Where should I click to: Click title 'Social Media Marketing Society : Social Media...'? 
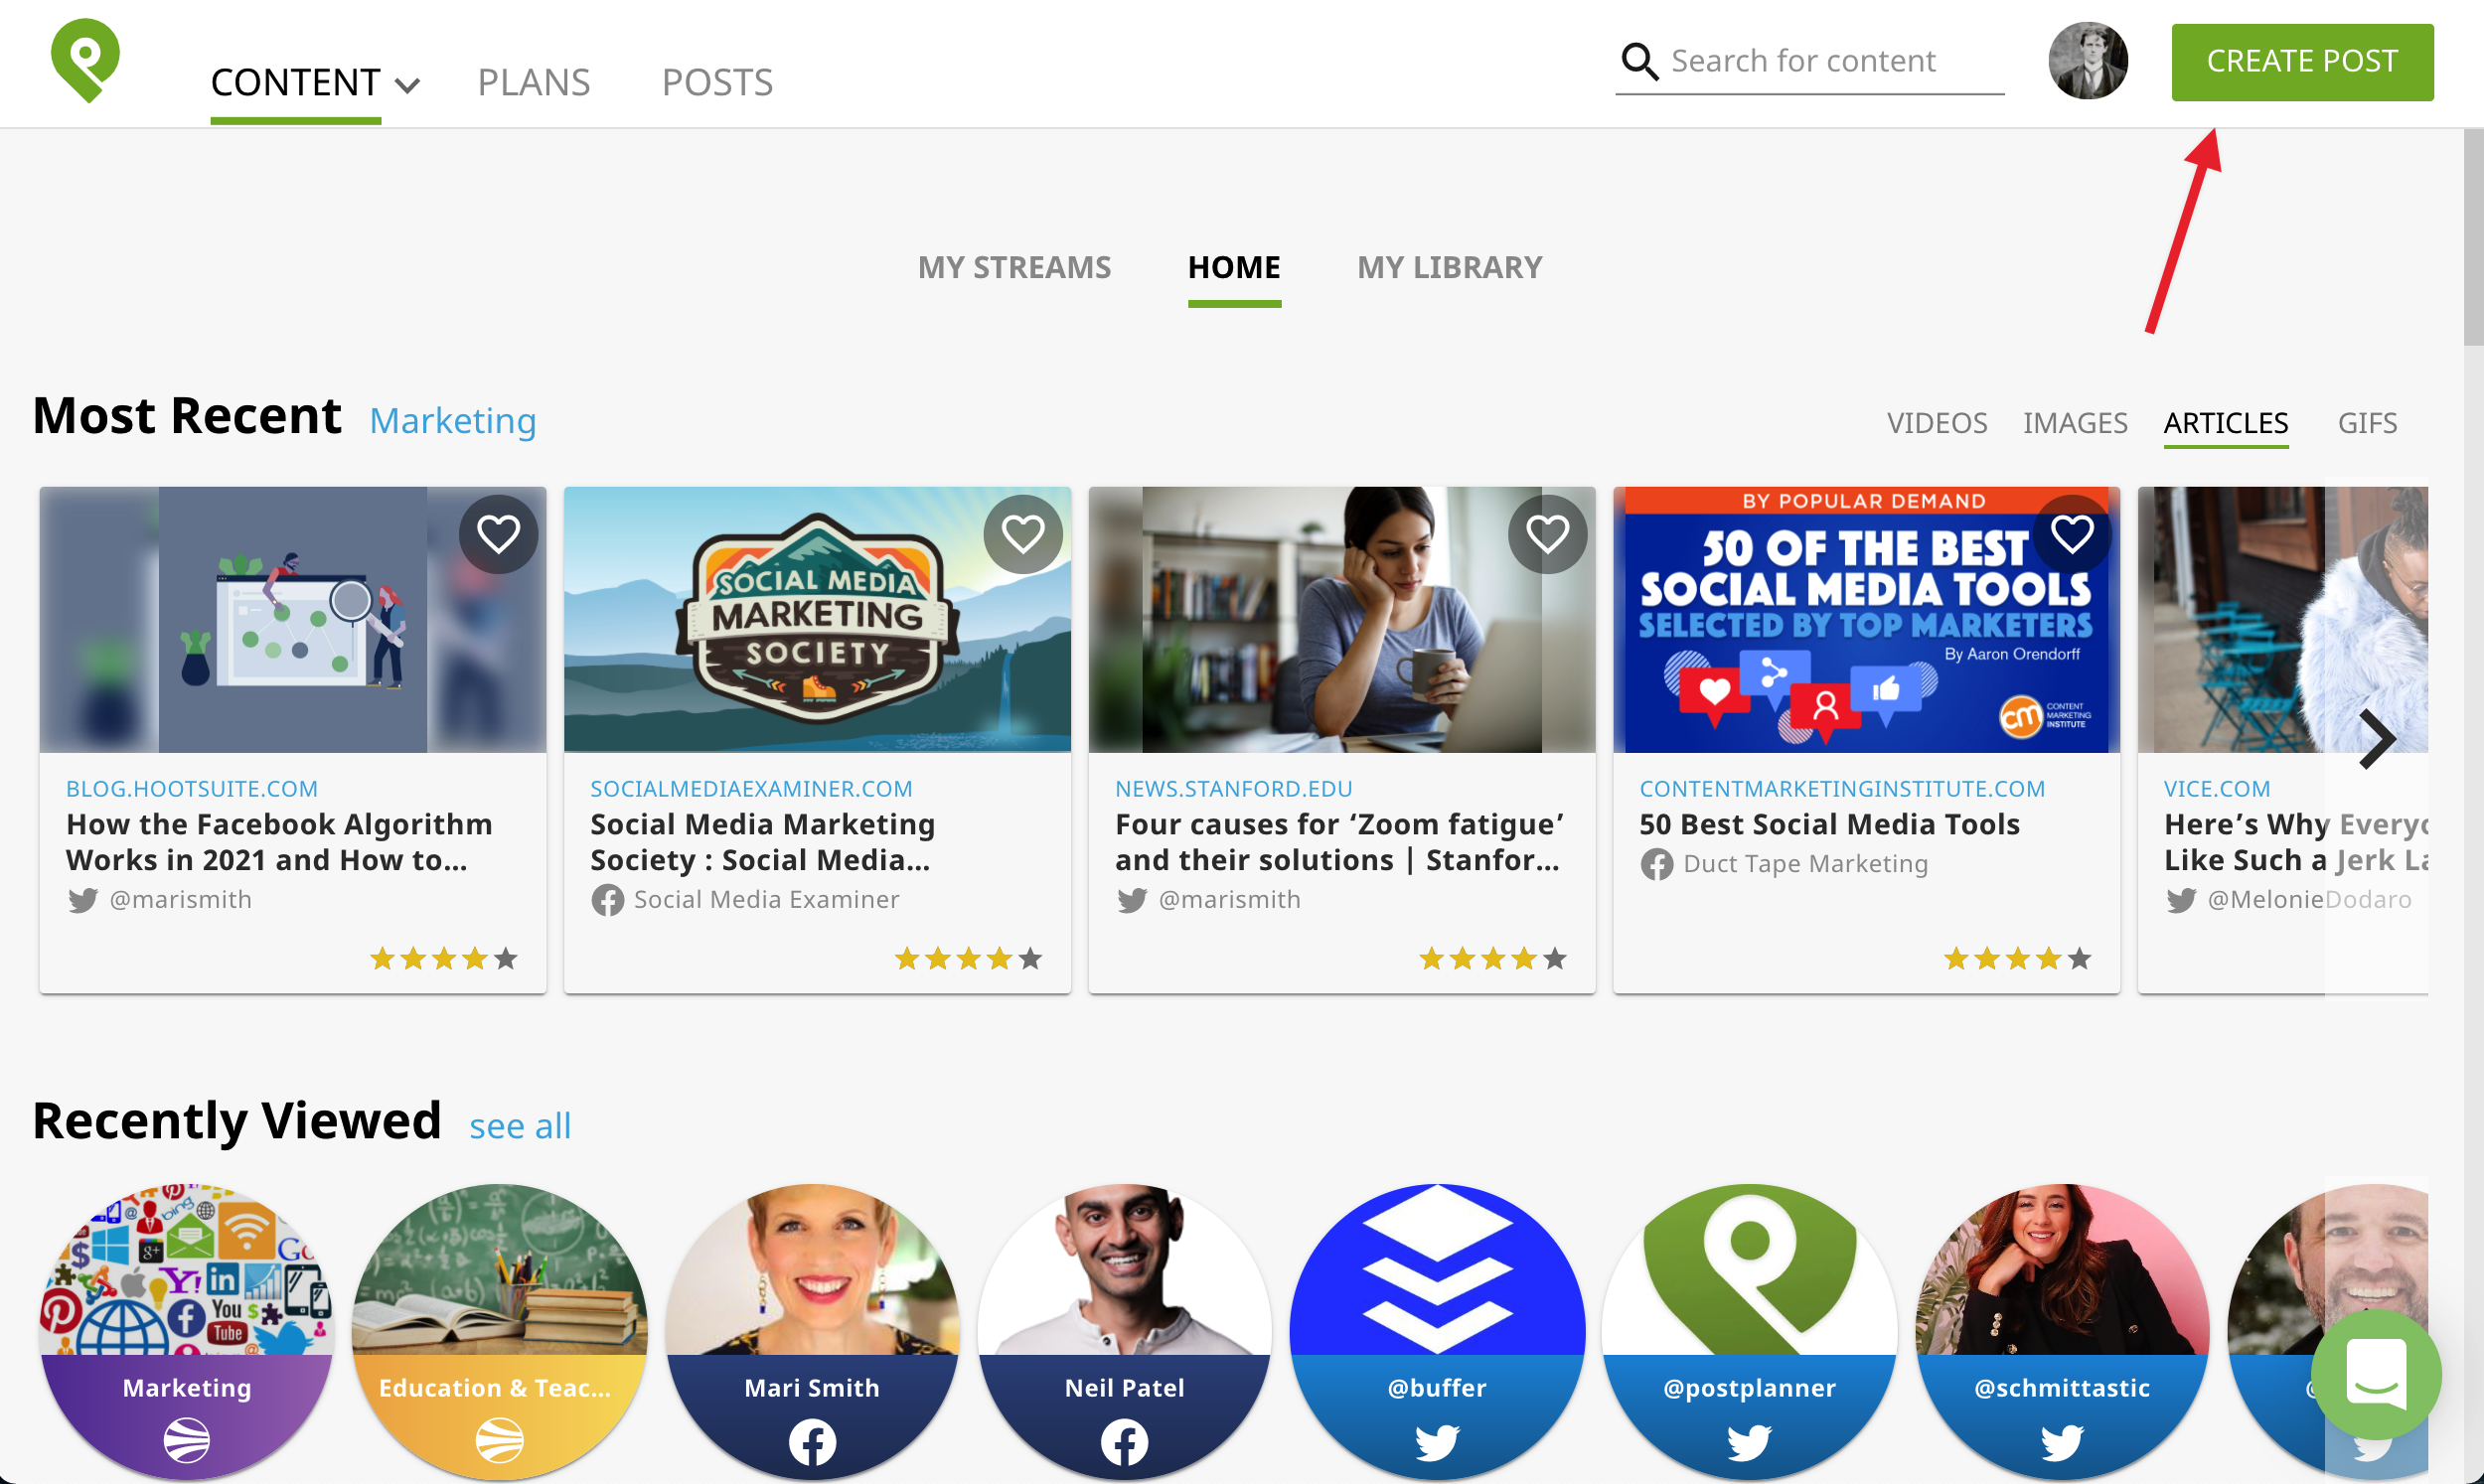point(763,842)
